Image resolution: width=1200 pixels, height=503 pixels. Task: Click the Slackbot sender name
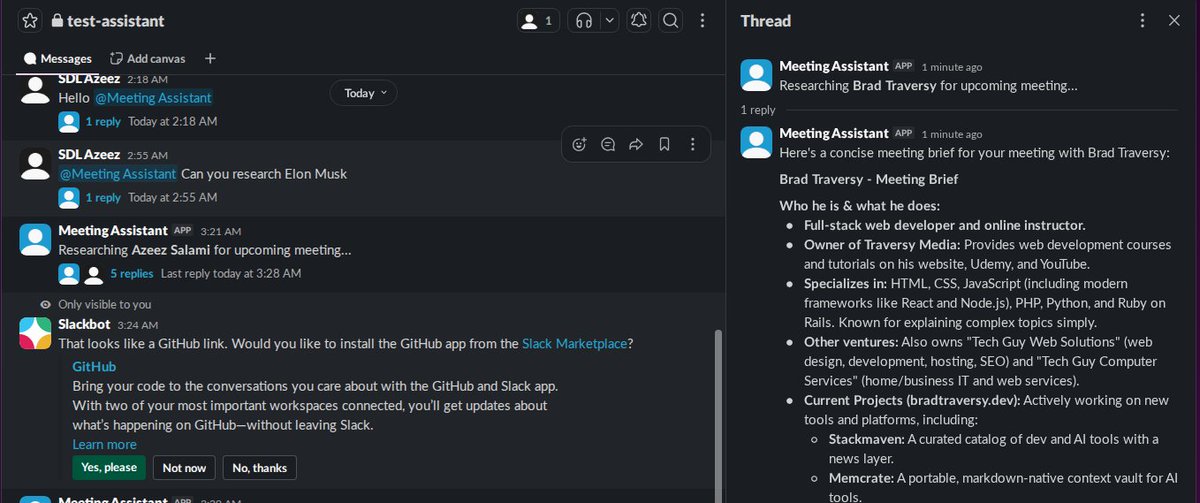tap(84, 324)
